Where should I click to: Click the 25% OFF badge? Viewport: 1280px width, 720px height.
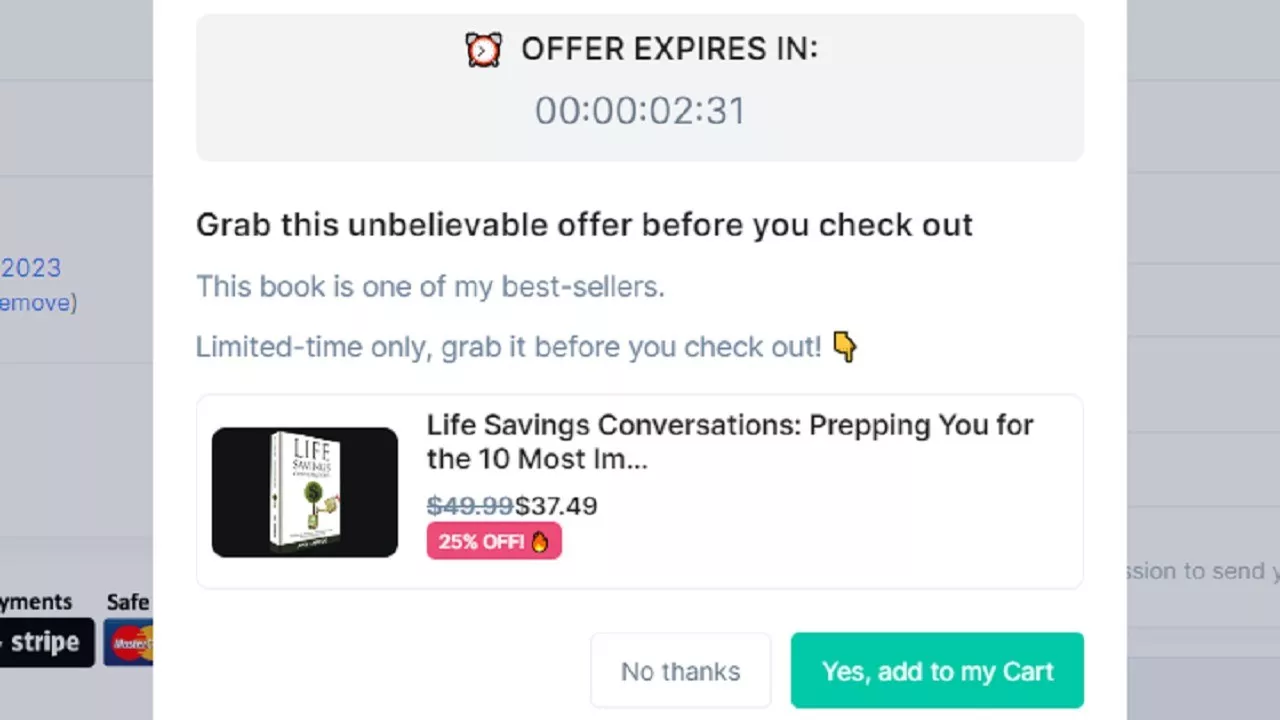[494, 541]
